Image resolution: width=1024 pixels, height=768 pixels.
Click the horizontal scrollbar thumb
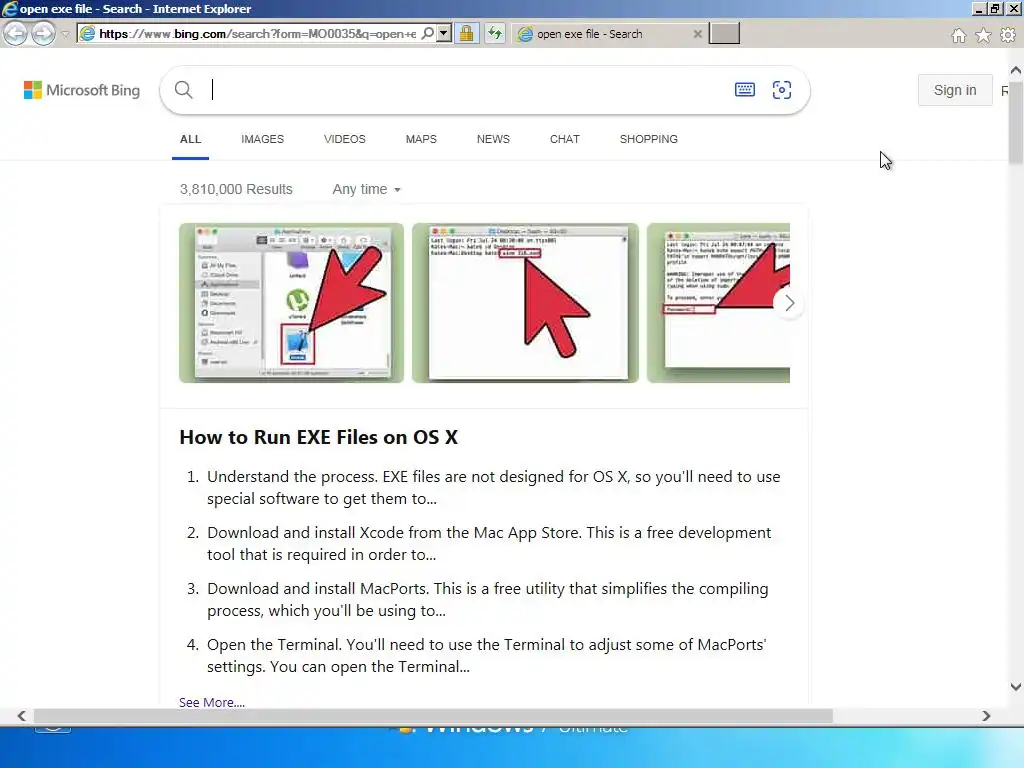[434, 716]
